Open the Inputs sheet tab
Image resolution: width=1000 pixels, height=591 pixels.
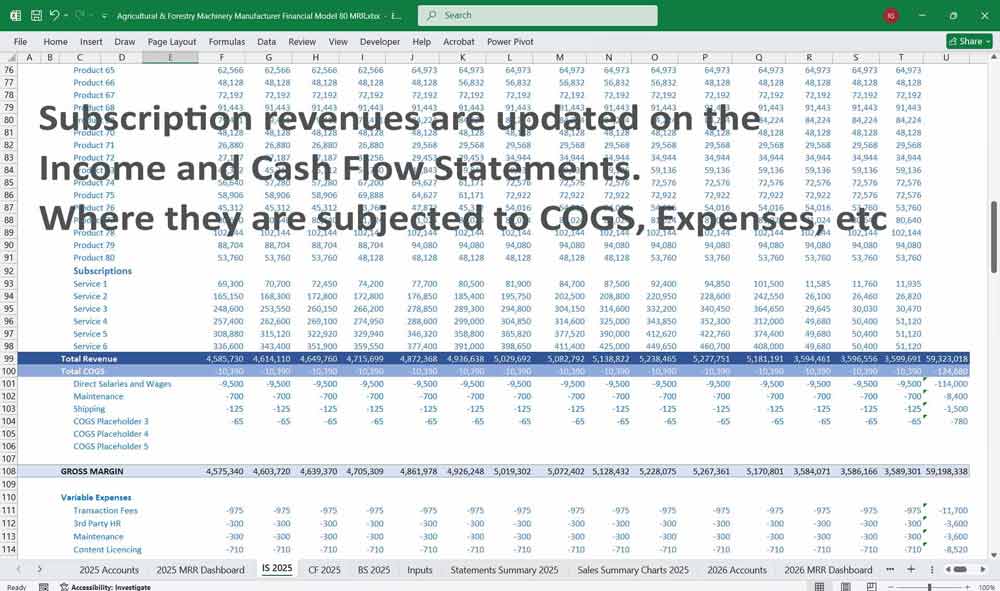pos(419,570)
